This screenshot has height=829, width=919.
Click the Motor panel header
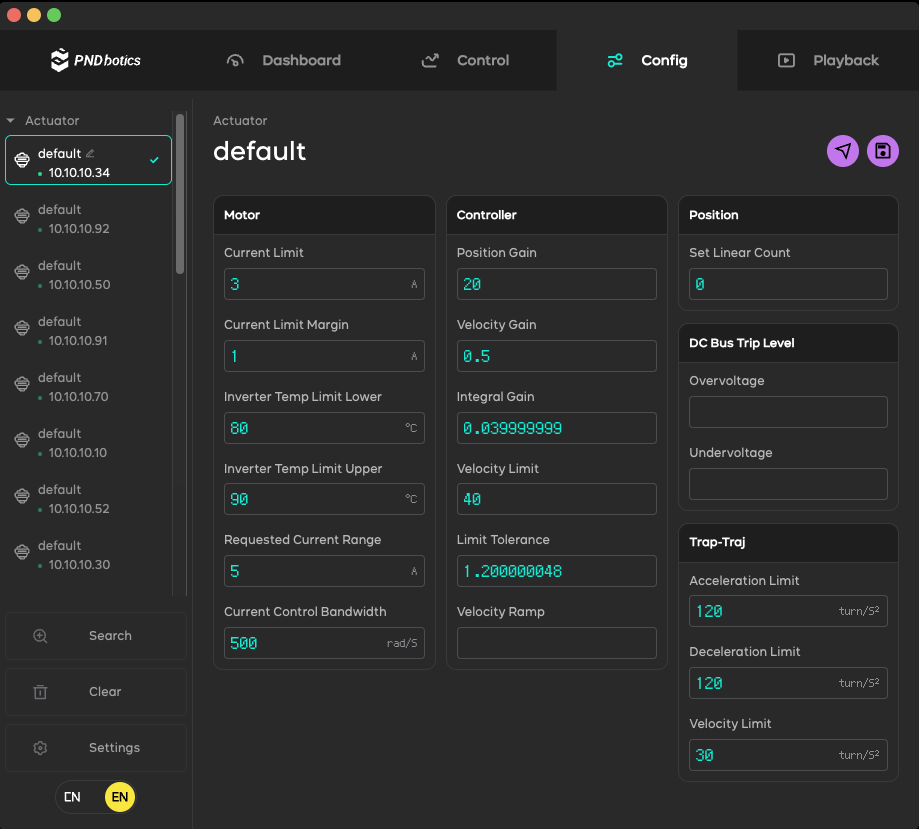tap(324, 215)
